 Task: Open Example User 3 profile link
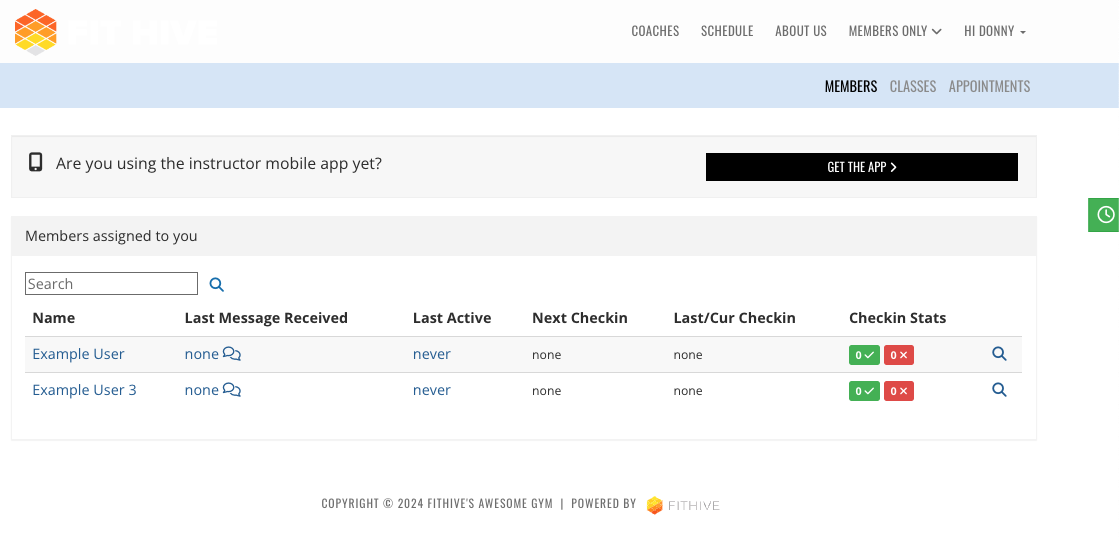84,390
